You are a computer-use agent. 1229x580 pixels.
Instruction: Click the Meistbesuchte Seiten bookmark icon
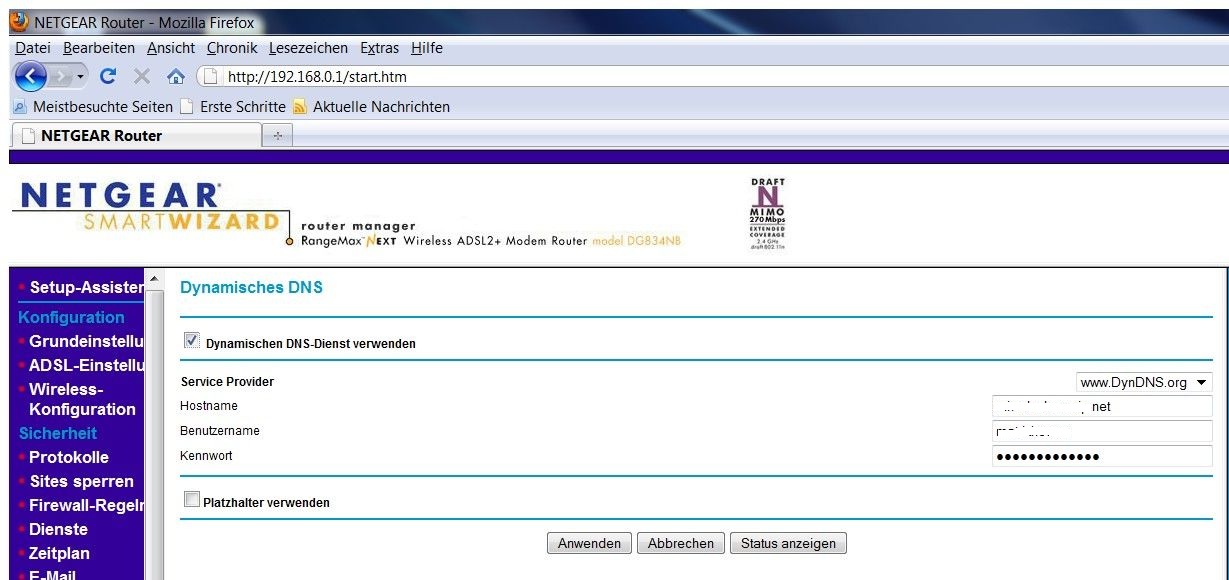point(20,106)
